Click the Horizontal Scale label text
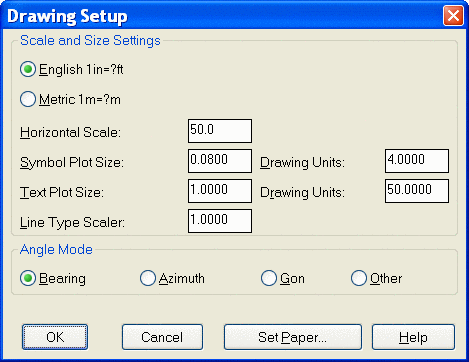This screenshot has width=469, height=362. tap(70, 132)
